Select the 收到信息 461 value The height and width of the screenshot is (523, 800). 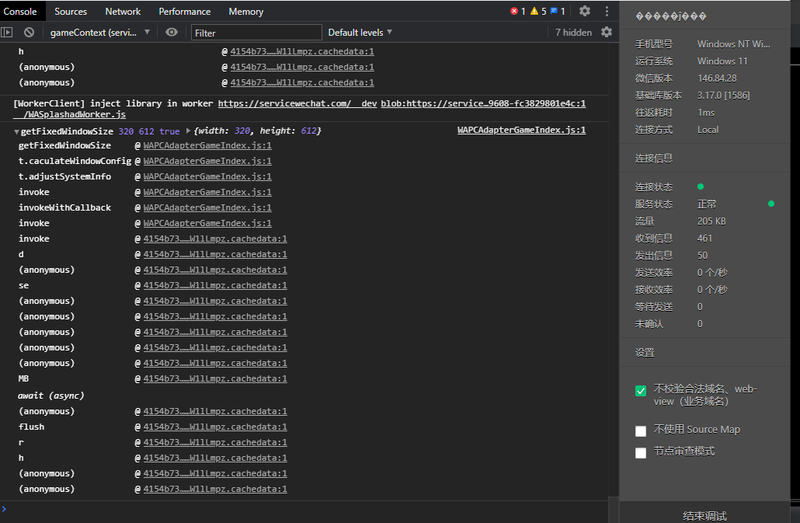coord(705,238)
